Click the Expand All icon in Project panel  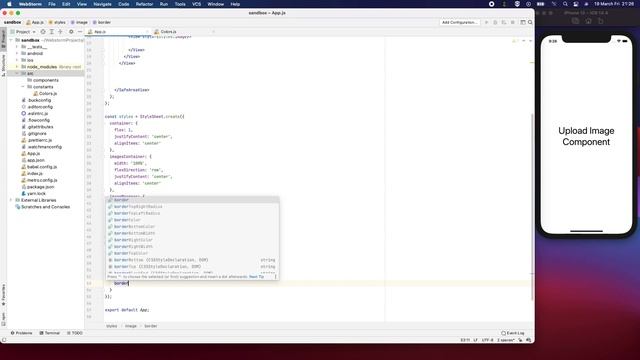[52, 31]
